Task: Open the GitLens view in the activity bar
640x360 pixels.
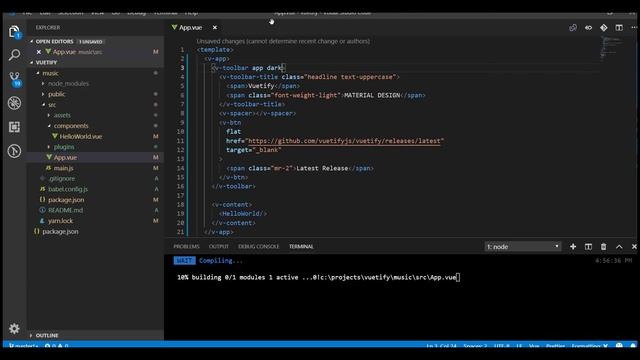Action: (x=14, y=151)
